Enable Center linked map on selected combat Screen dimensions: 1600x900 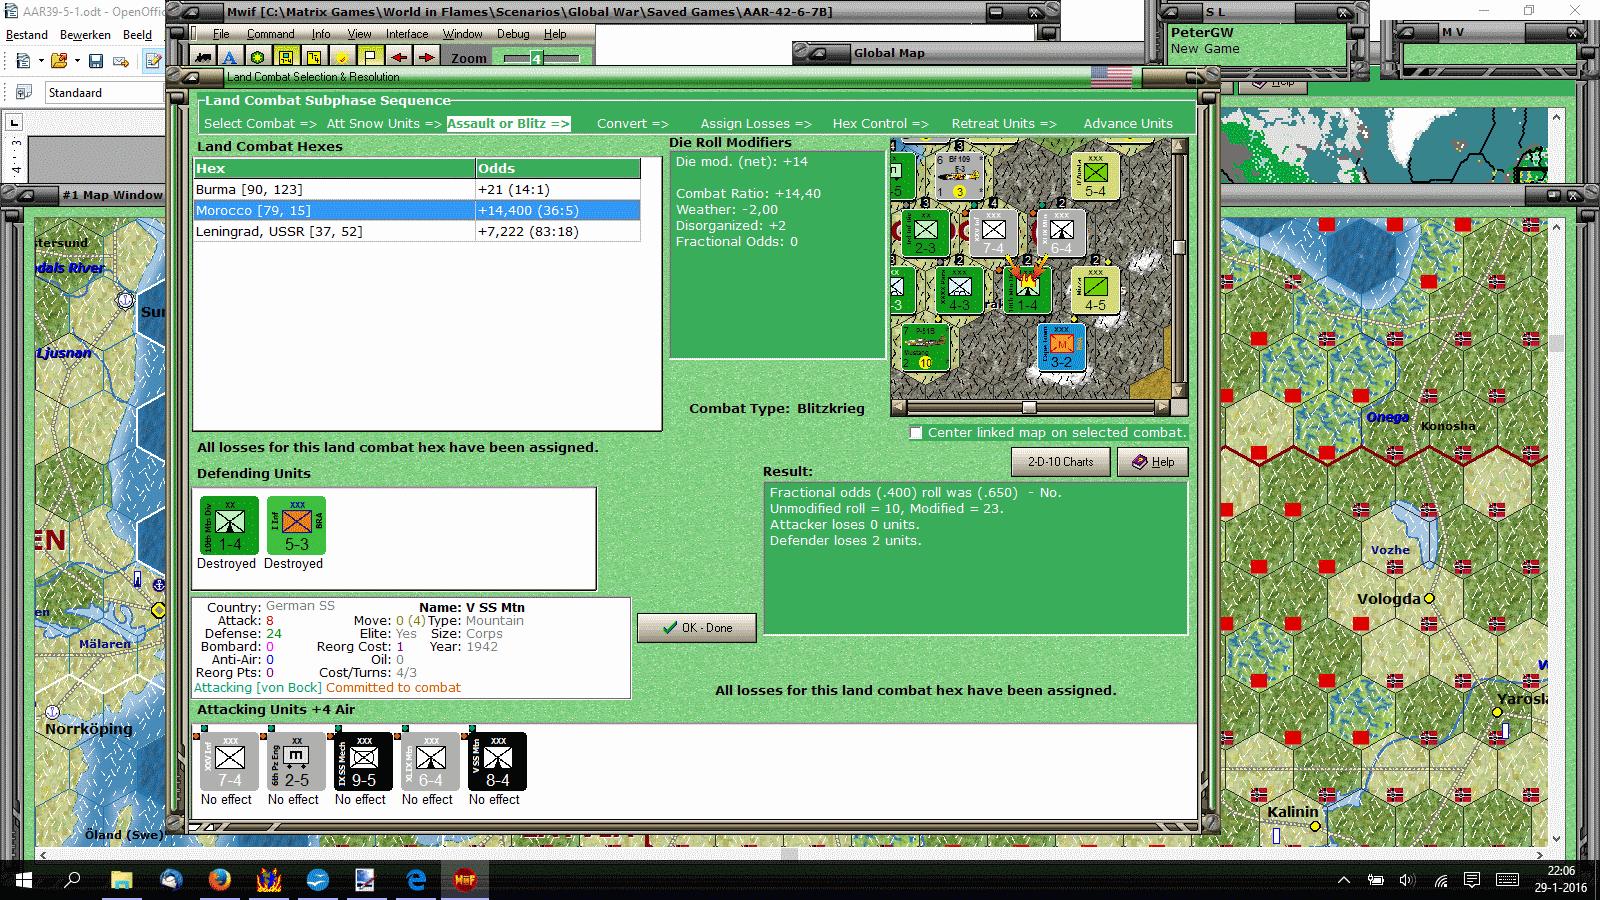pos(916,433)
